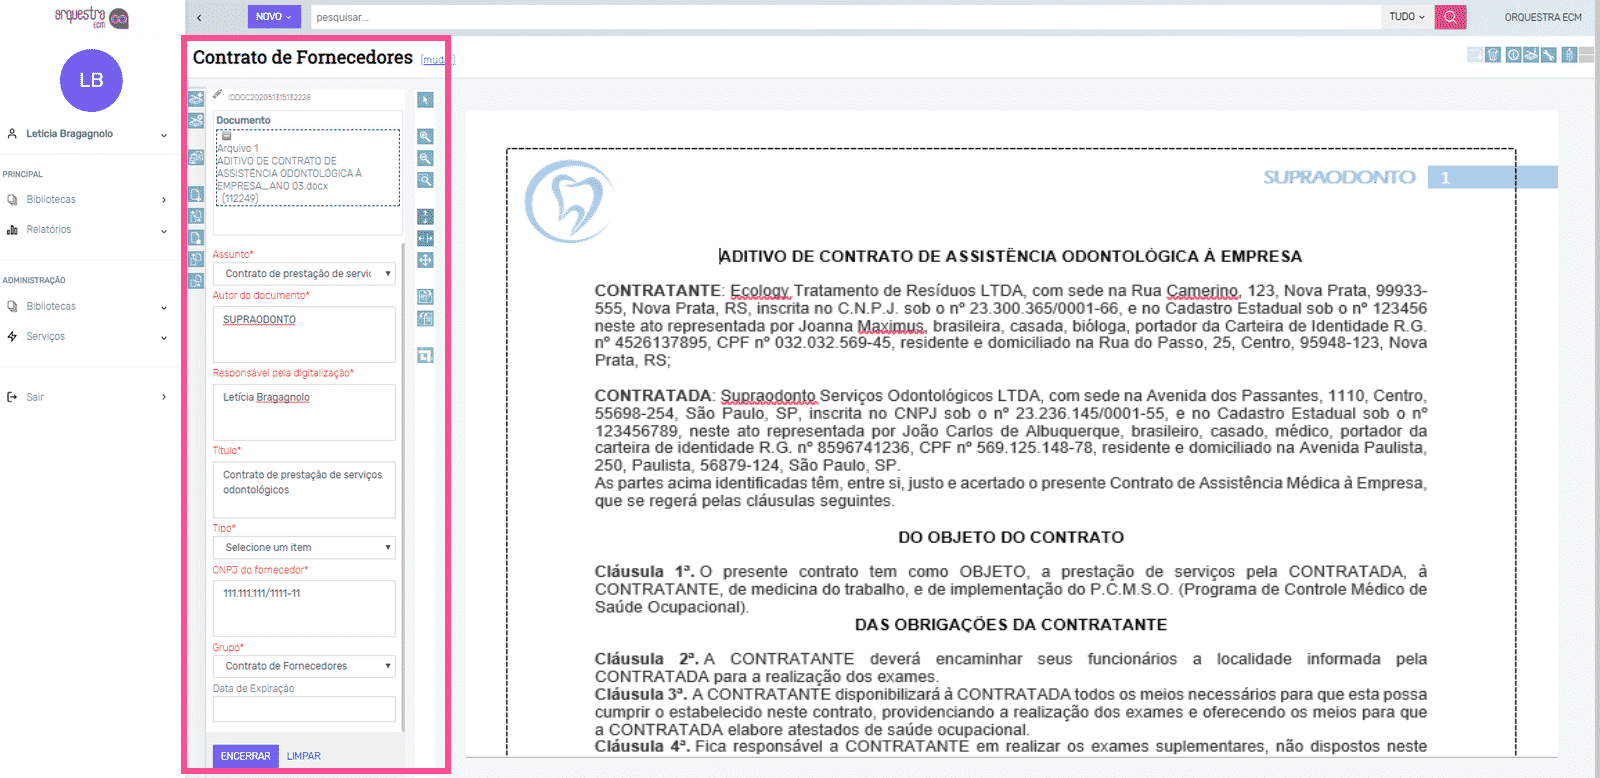Screen dimensions: 1600x778
Task: Click the mudar link beside title
Action: click(x=436, y=60)
